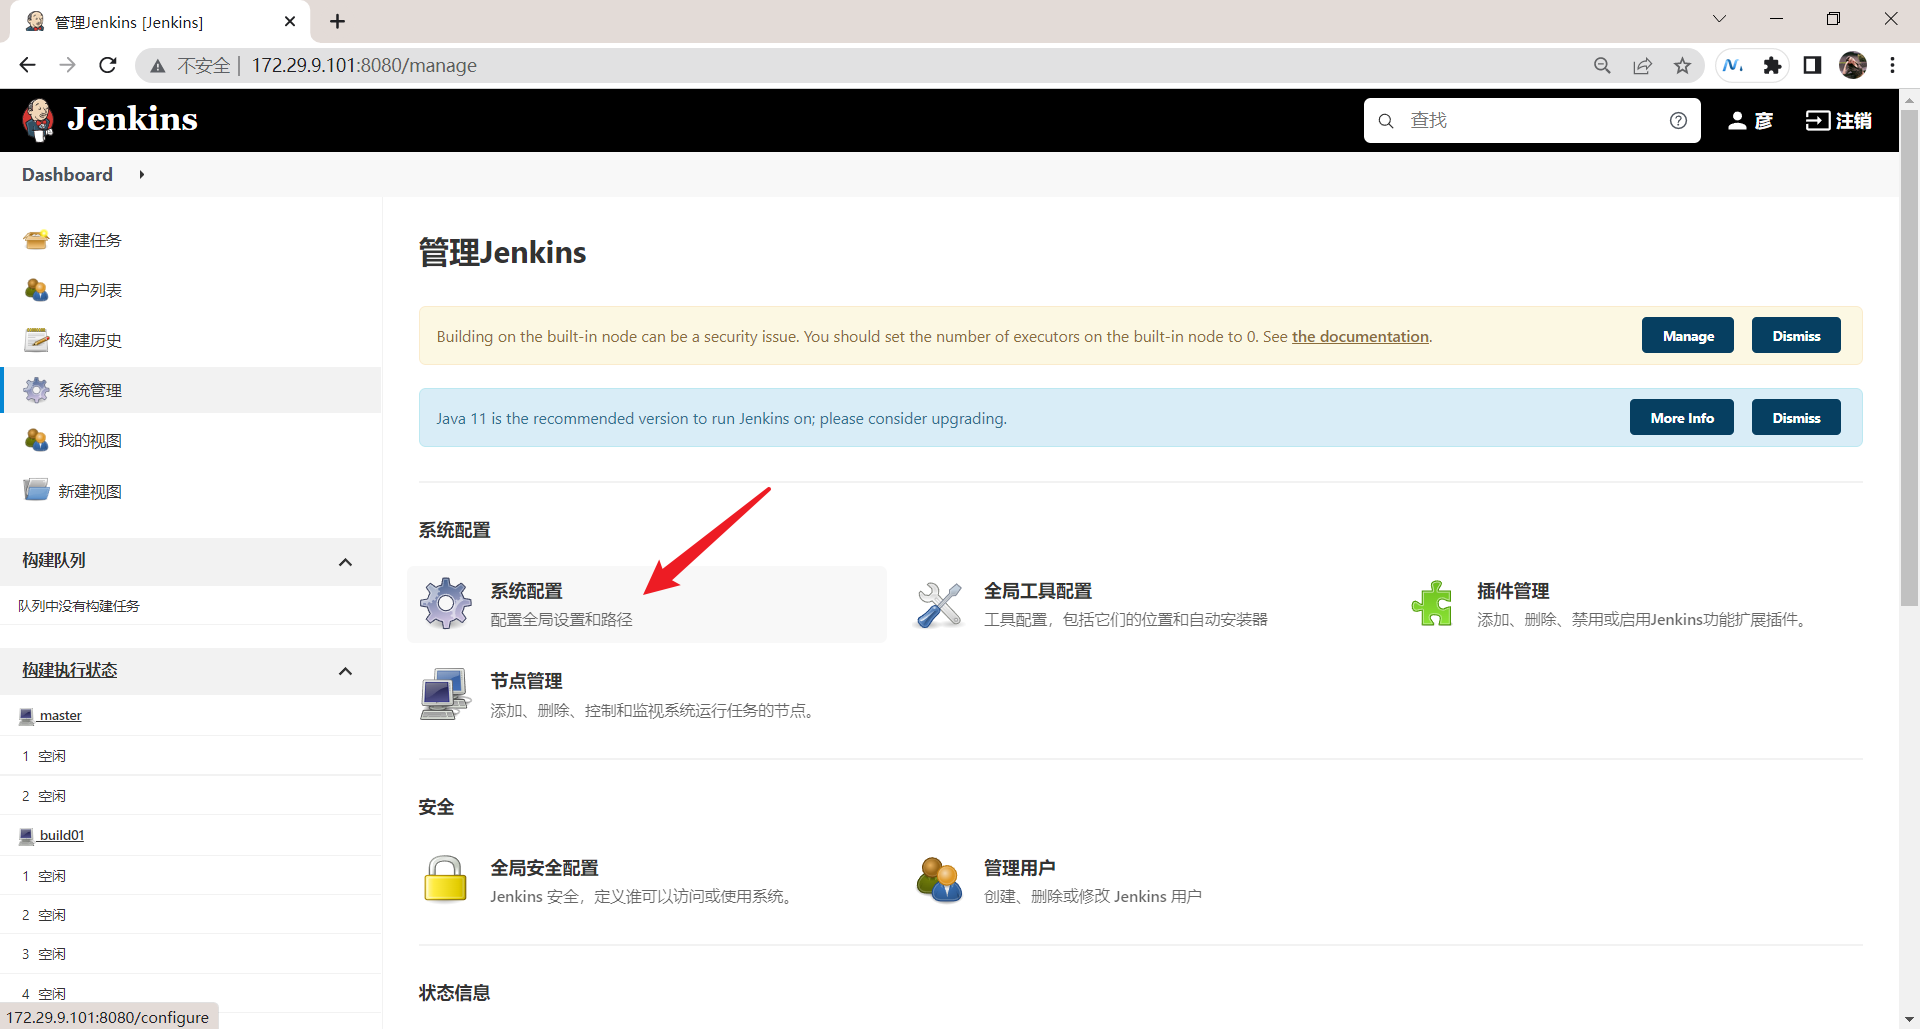The height and width of the screenshot is (1029, 1920).
Task: Click the build01 node computer icon
Action: click(27, 836)
